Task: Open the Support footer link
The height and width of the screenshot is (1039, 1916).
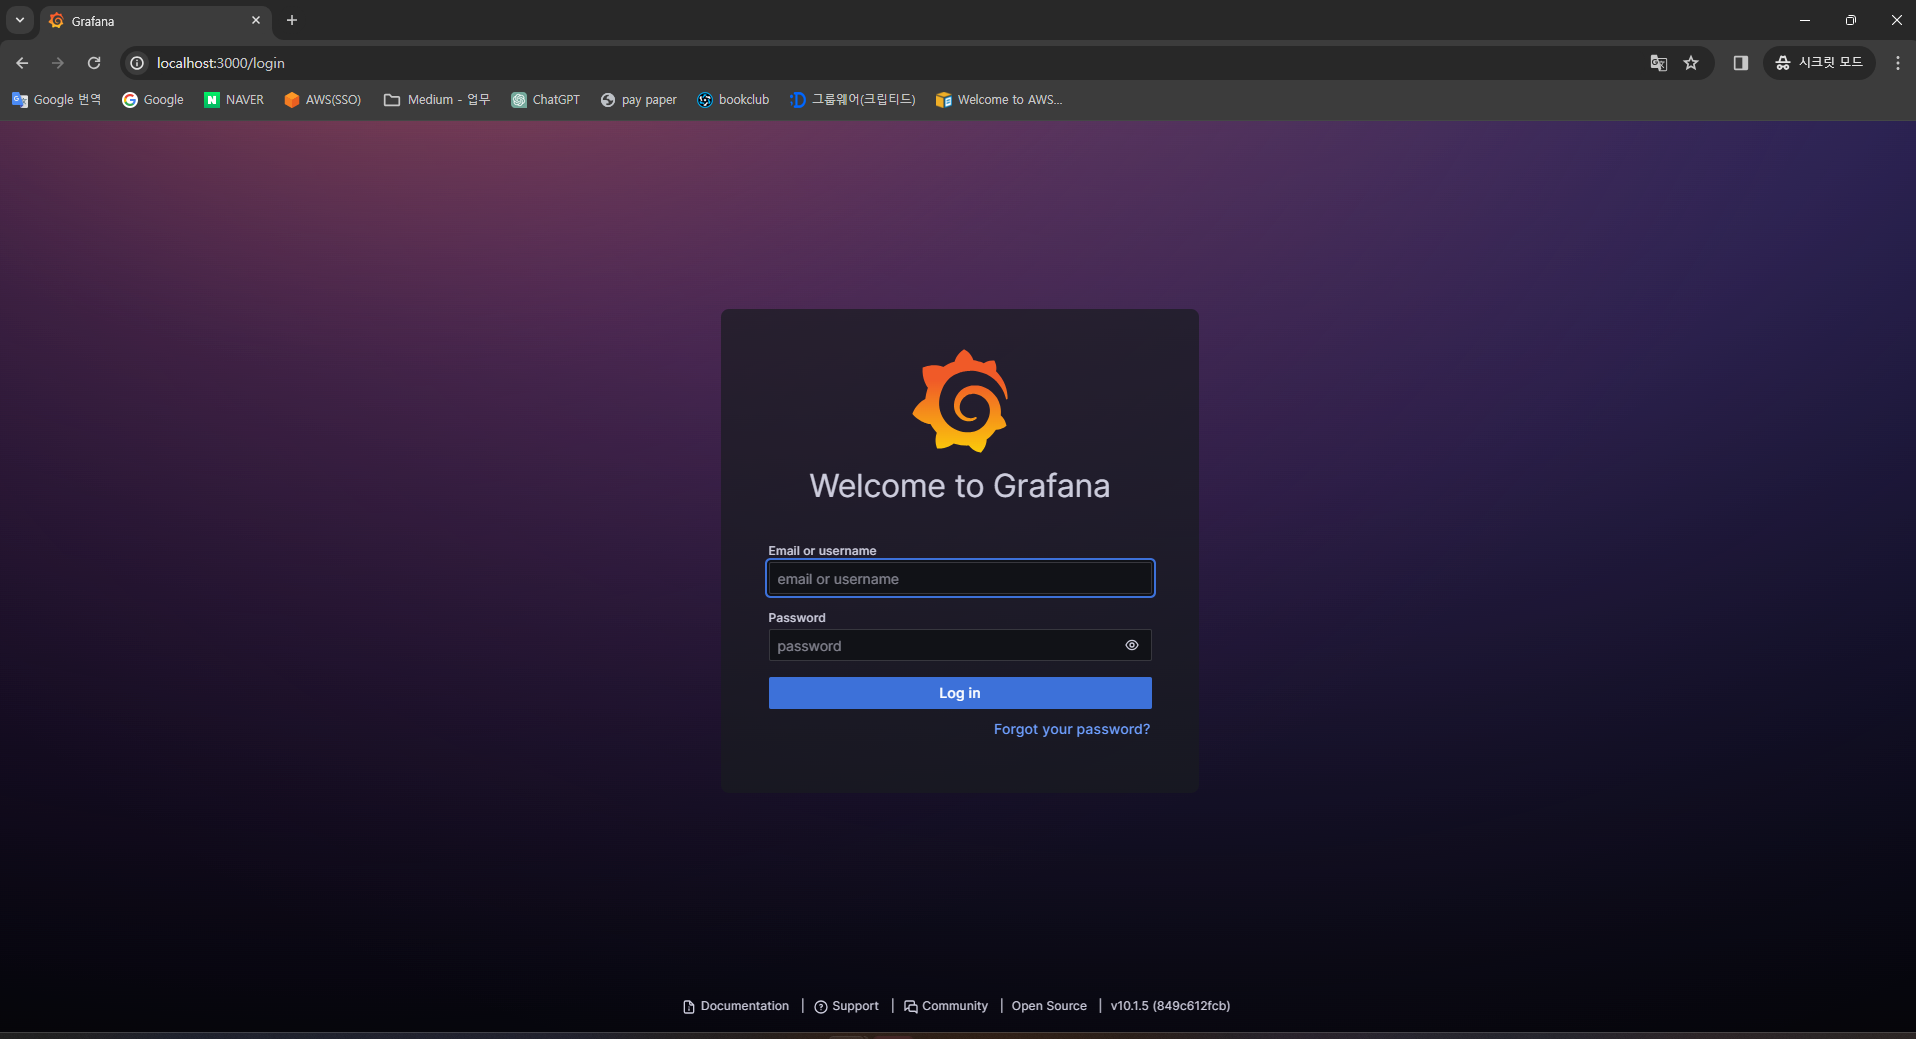Action: point(847,1006)
